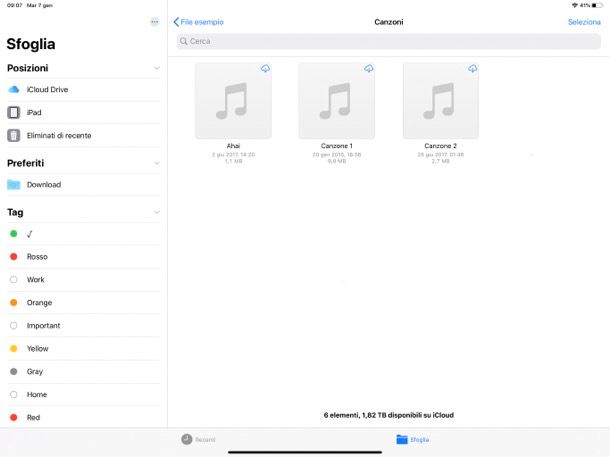Screen dimensions: 610x457
Task: Select the Rosso red tag dot
Action: tap(14, 257)
